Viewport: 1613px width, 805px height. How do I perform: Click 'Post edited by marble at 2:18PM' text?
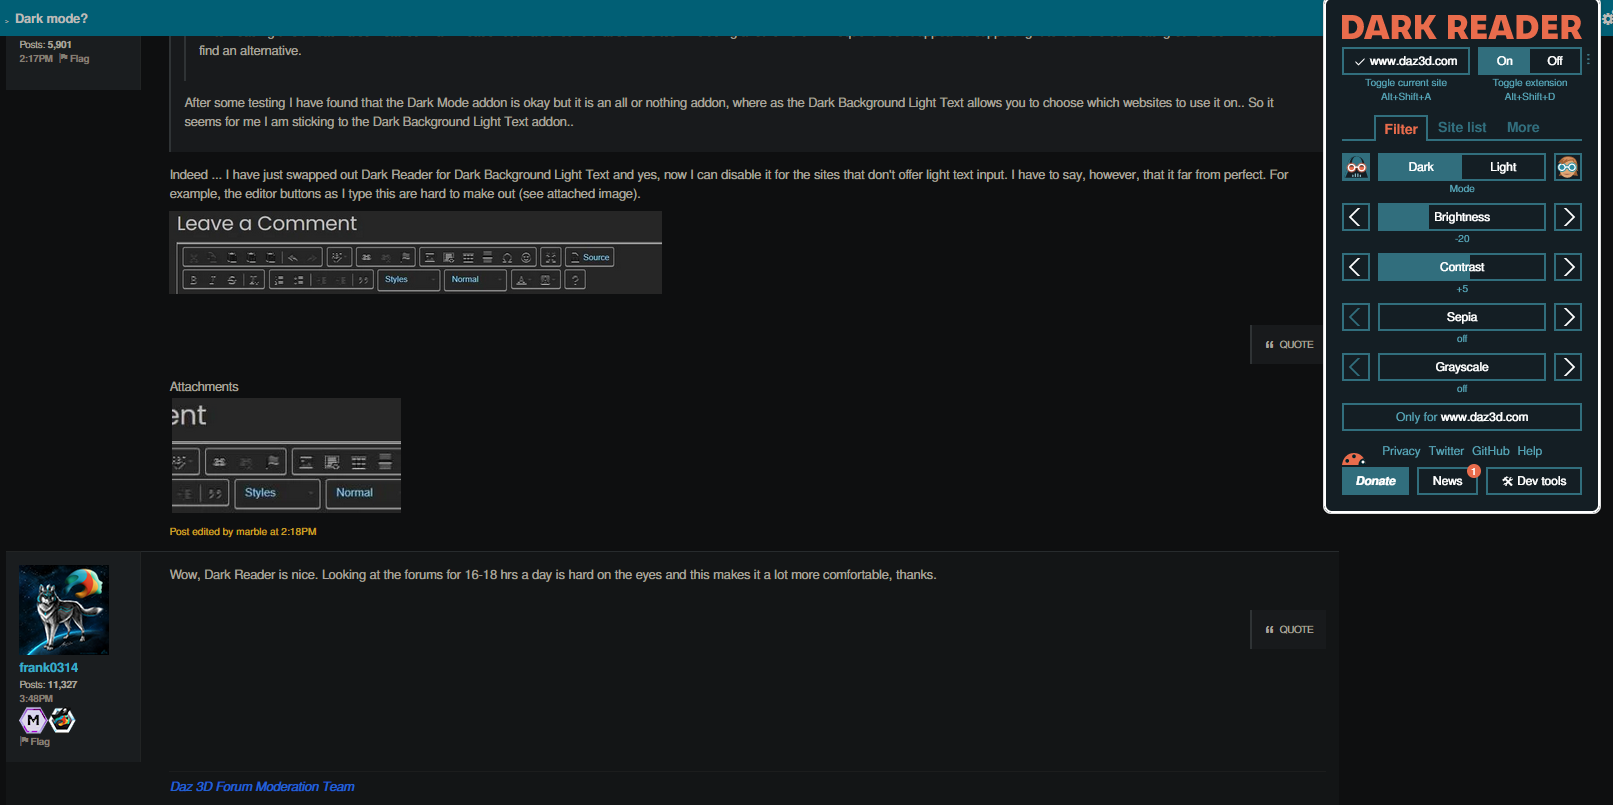[243, 532]
